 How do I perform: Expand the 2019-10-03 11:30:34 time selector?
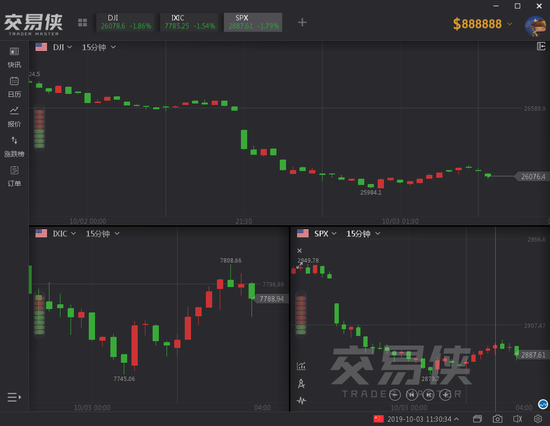(423, 419)
